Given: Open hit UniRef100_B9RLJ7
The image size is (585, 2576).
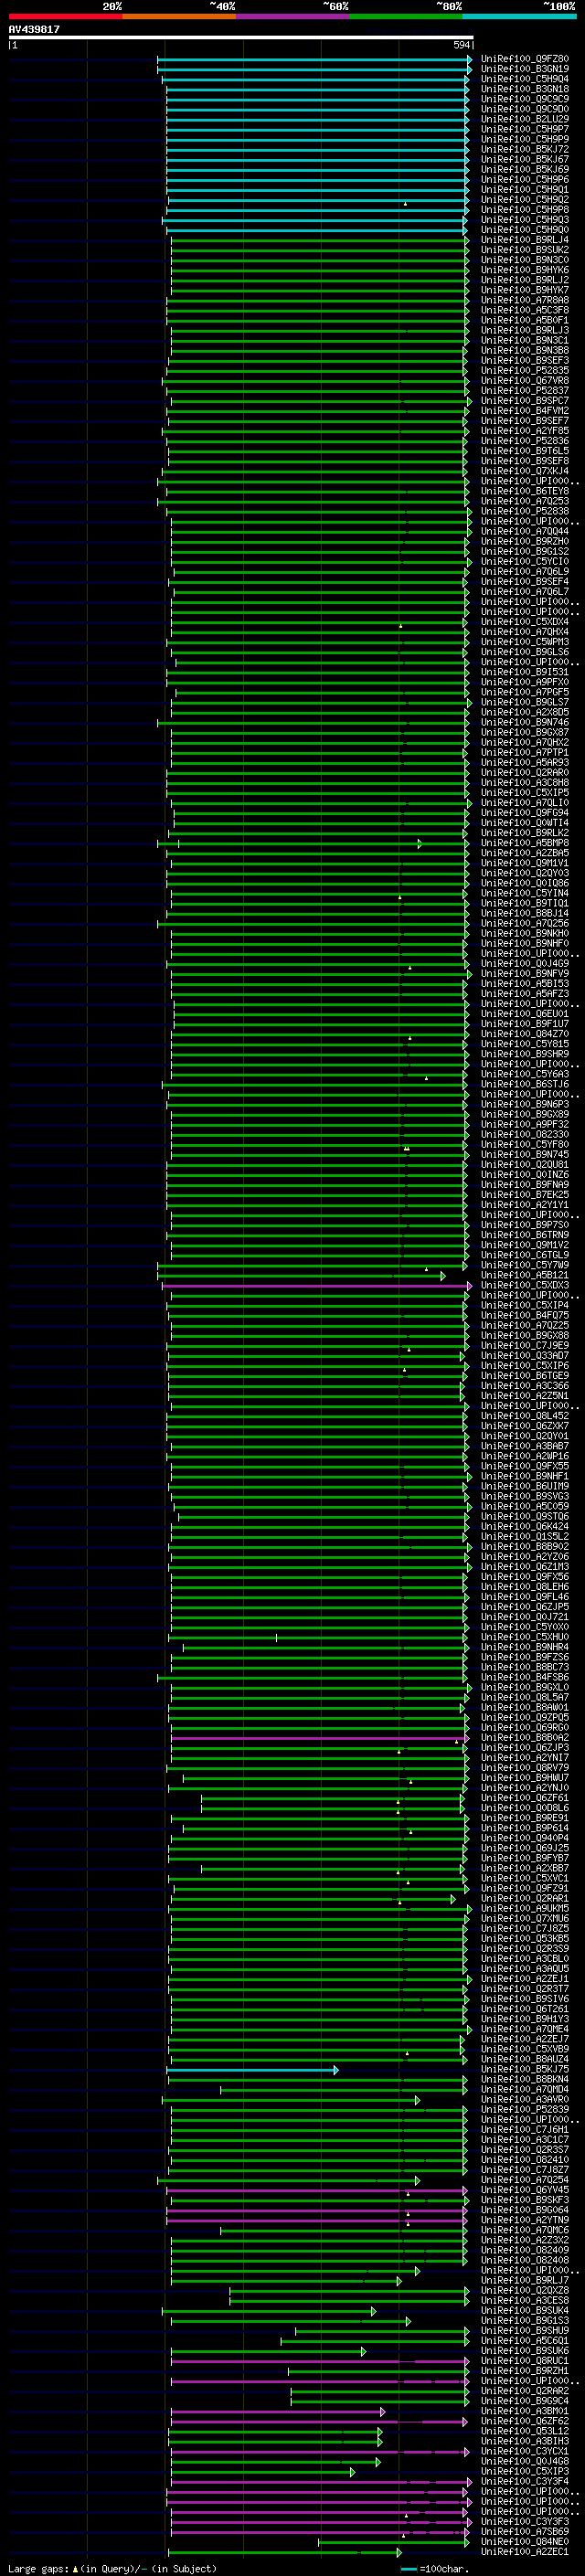Looking at the screenshot, I should [x=525, y=2280].
